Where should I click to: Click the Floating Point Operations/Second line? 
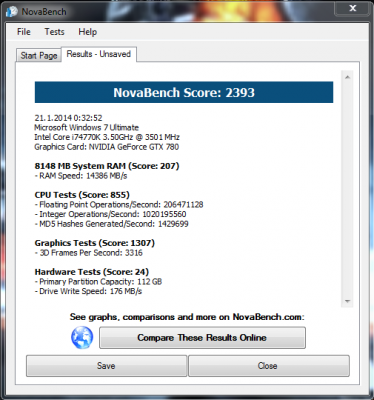click(119, 205)
